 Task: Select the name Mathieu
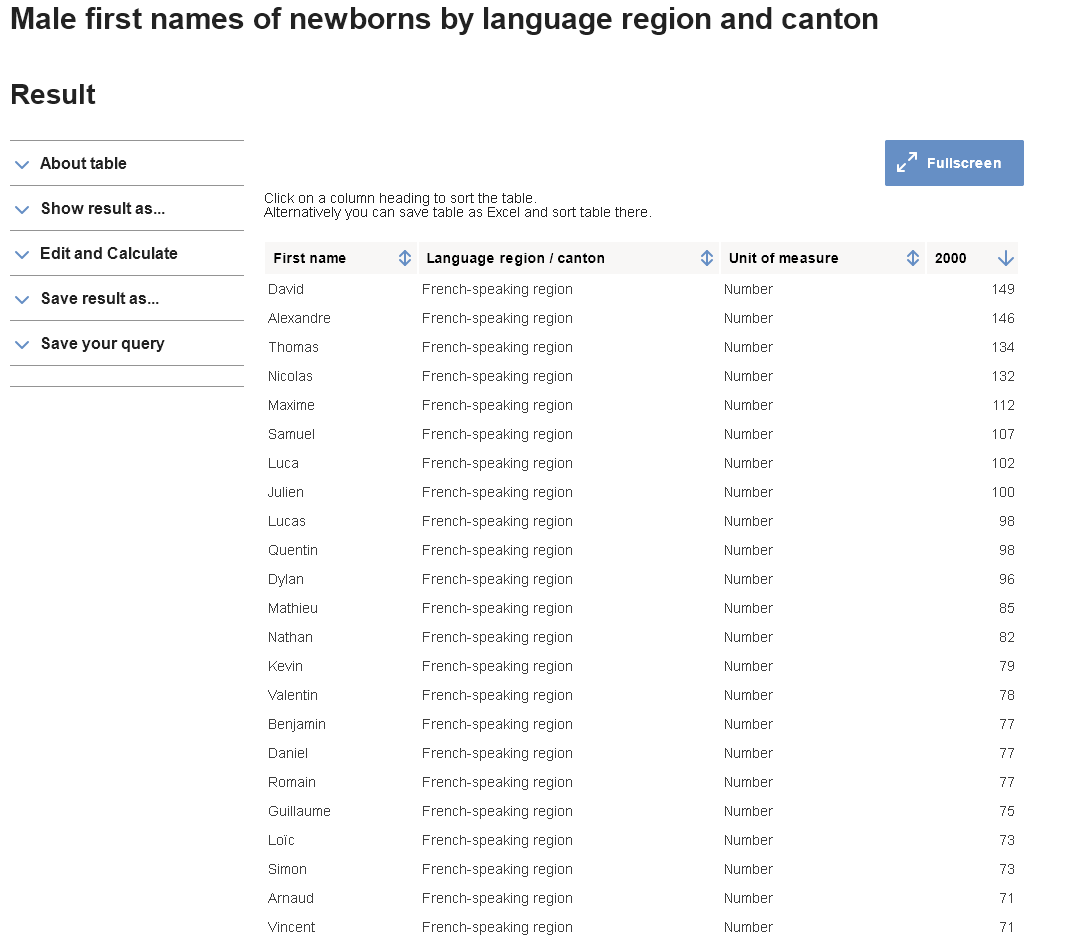coord(293,608)
